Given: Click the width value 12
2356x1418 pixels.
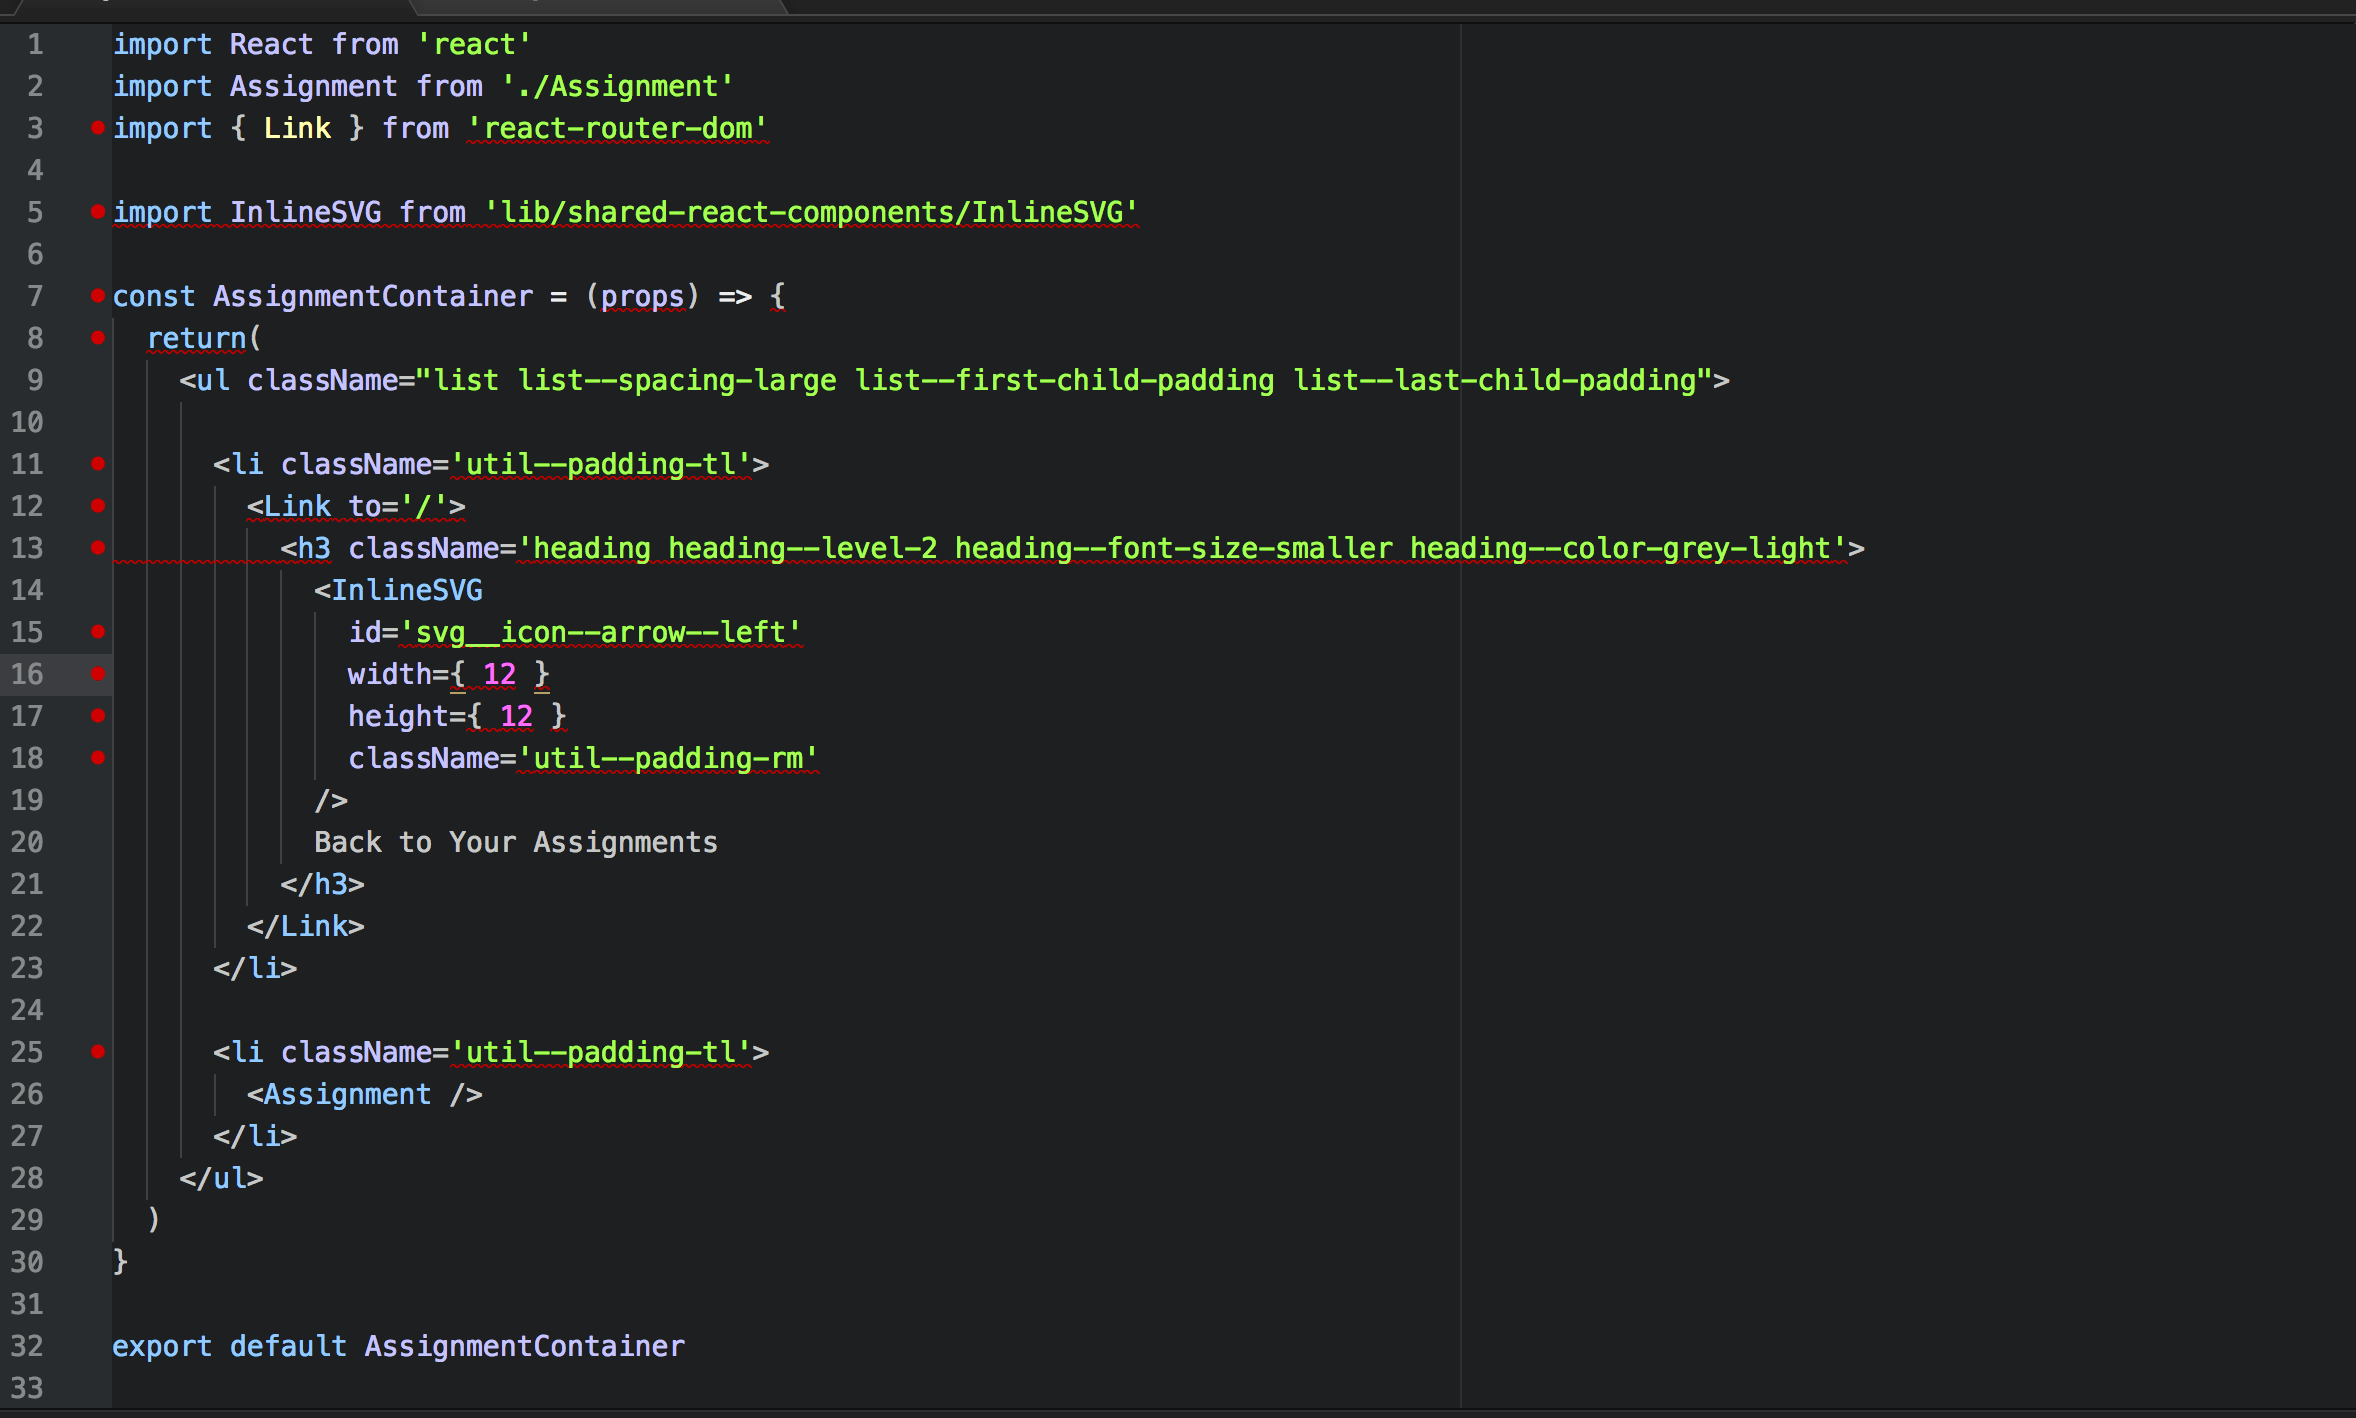Looking at the screenshot, I should tap(499, 674).
